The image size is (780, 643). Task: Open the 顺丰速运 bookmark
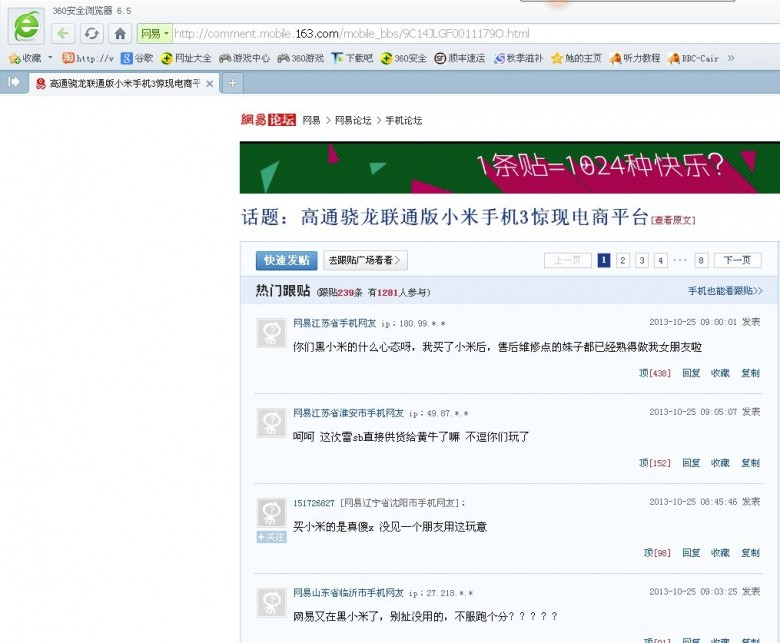460,58
